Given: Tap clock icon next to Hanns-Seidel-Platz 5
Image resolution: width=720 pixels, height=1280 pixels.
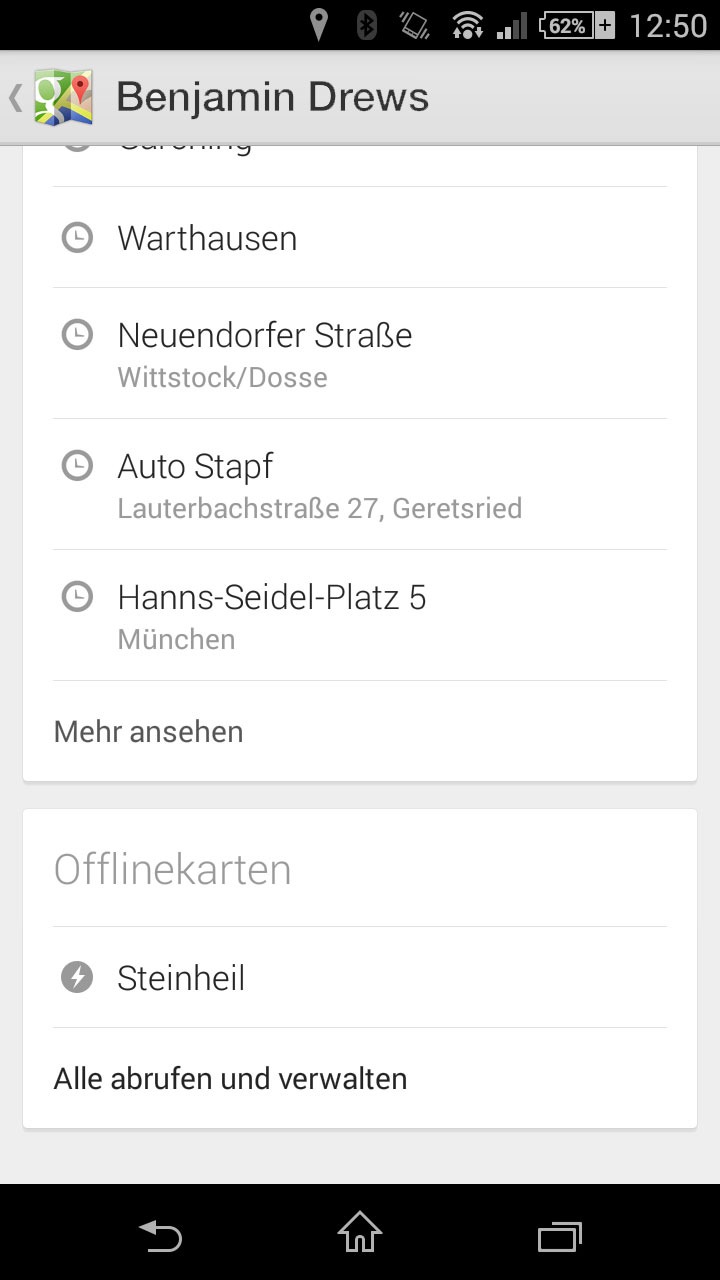Looking at the screenshot, I should click(77, 597).
